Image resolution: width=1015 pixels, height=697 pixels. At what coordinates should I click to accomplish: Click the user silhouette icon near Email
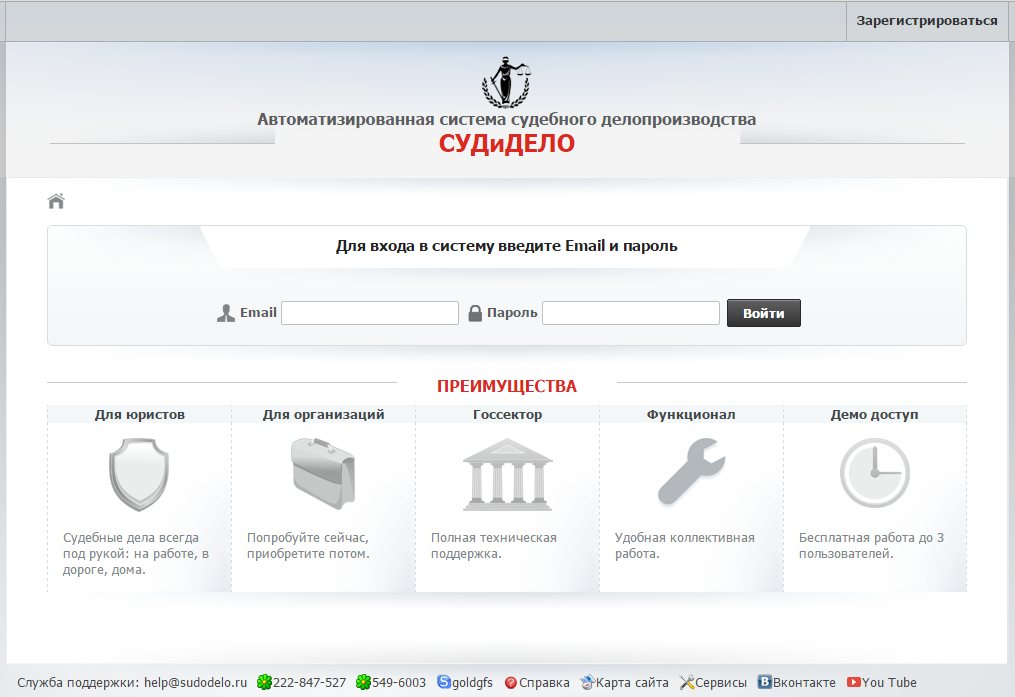[225, 313]
